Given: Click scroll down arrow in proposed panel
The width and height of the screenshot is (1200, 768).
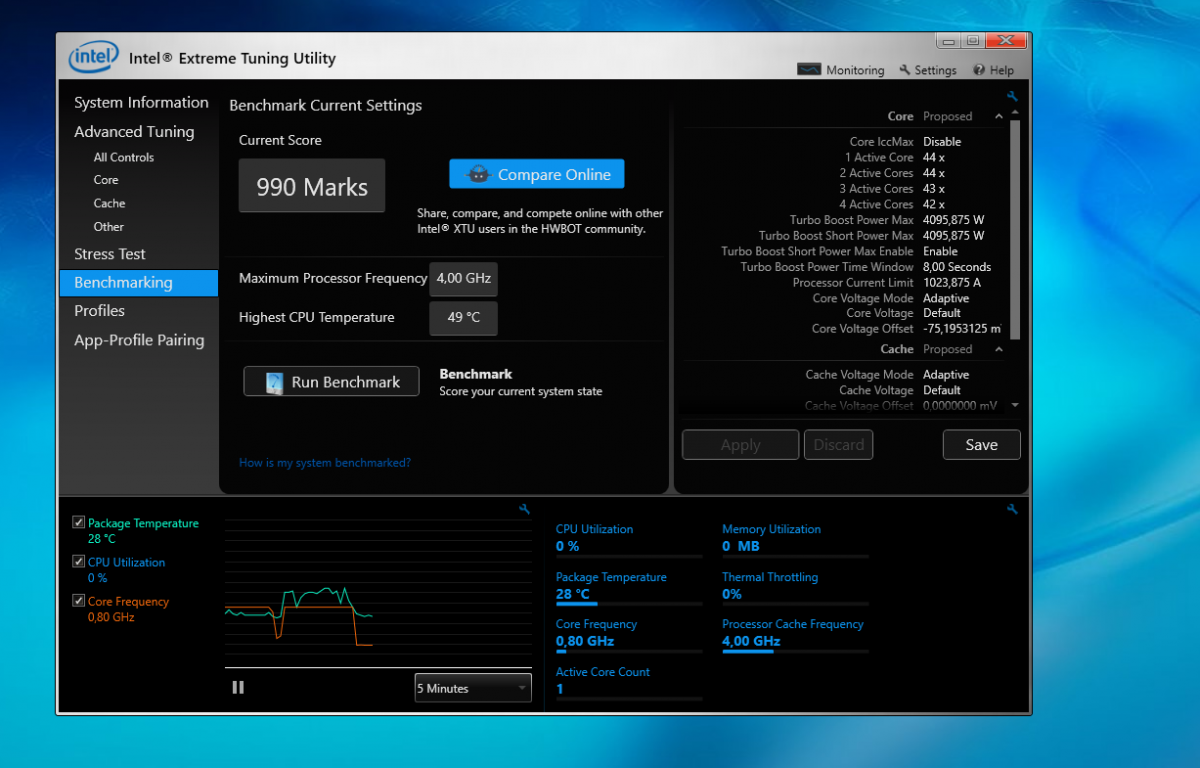Looking at the screenshot, I should (x=1015, y=405).
